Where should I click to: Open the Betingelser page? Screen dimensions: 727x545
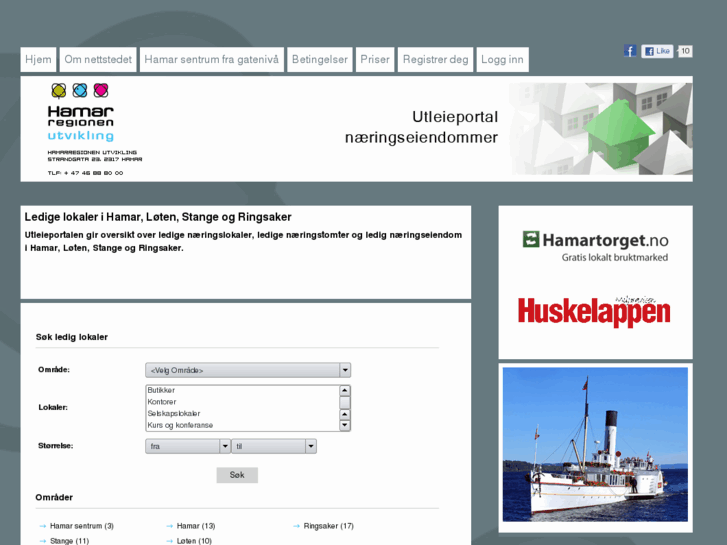pos(319,59)
